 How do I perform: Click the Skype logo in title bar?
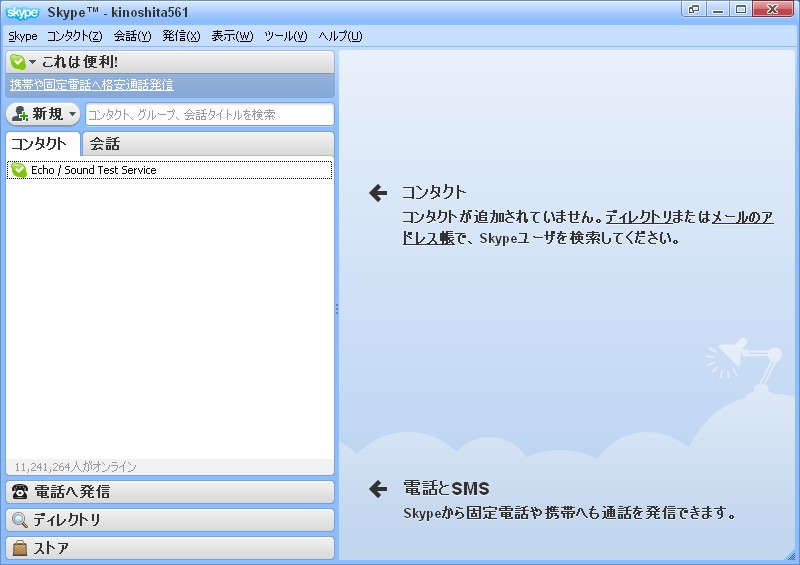pos(22,12)
